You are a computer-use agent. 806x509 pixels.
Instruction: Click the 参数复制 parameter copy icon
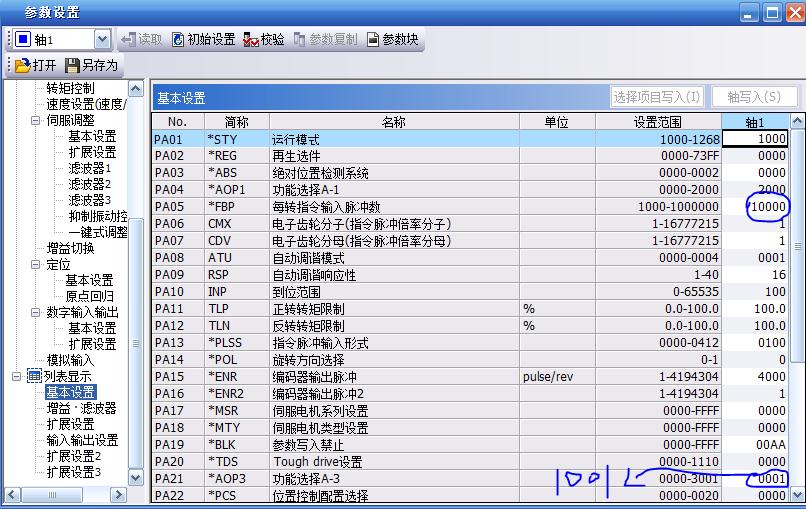coord(300,40)
